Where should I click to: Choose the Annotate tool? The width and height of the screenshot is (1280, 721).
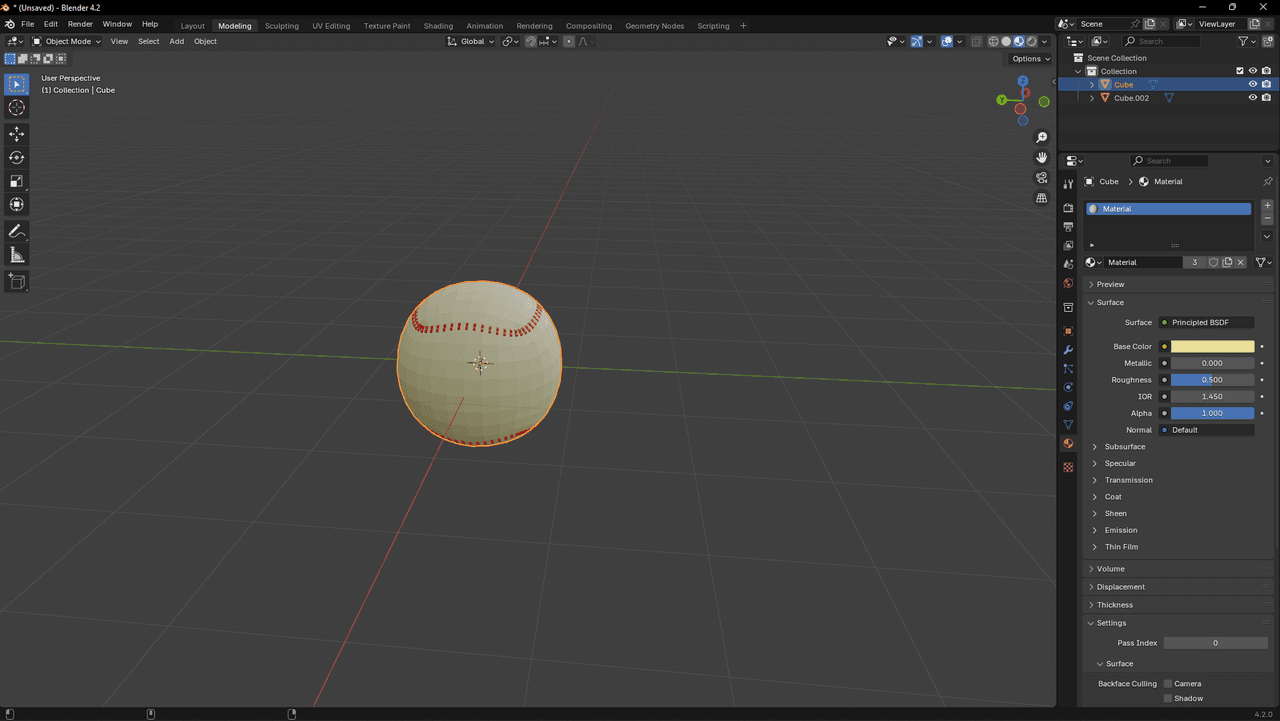pyautogui.click(x=17, y=231)
